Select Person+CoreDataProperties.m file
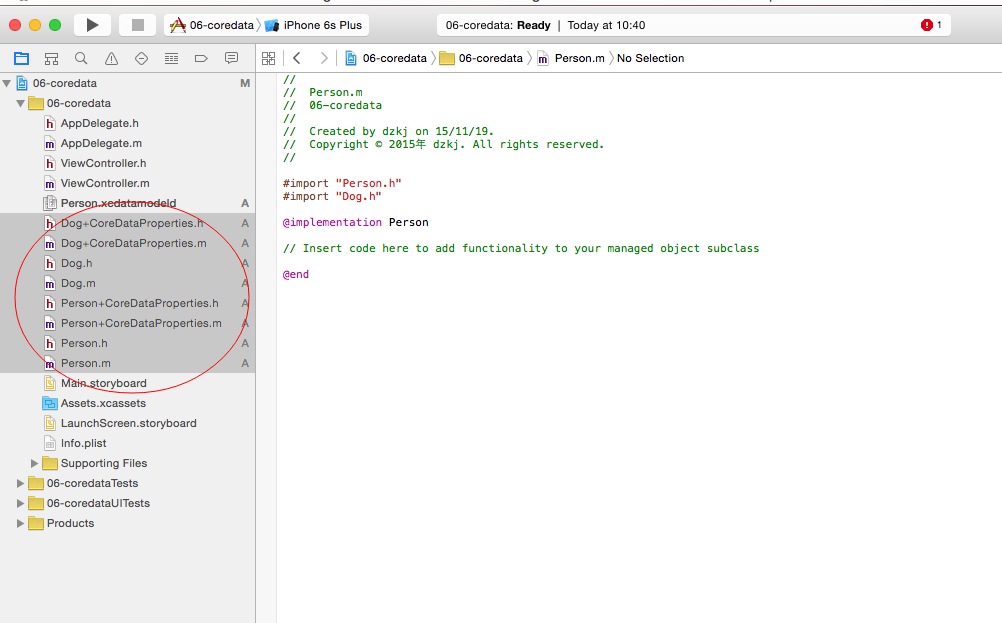Viewport: 1002px width, 623px height. click(141, 323)
